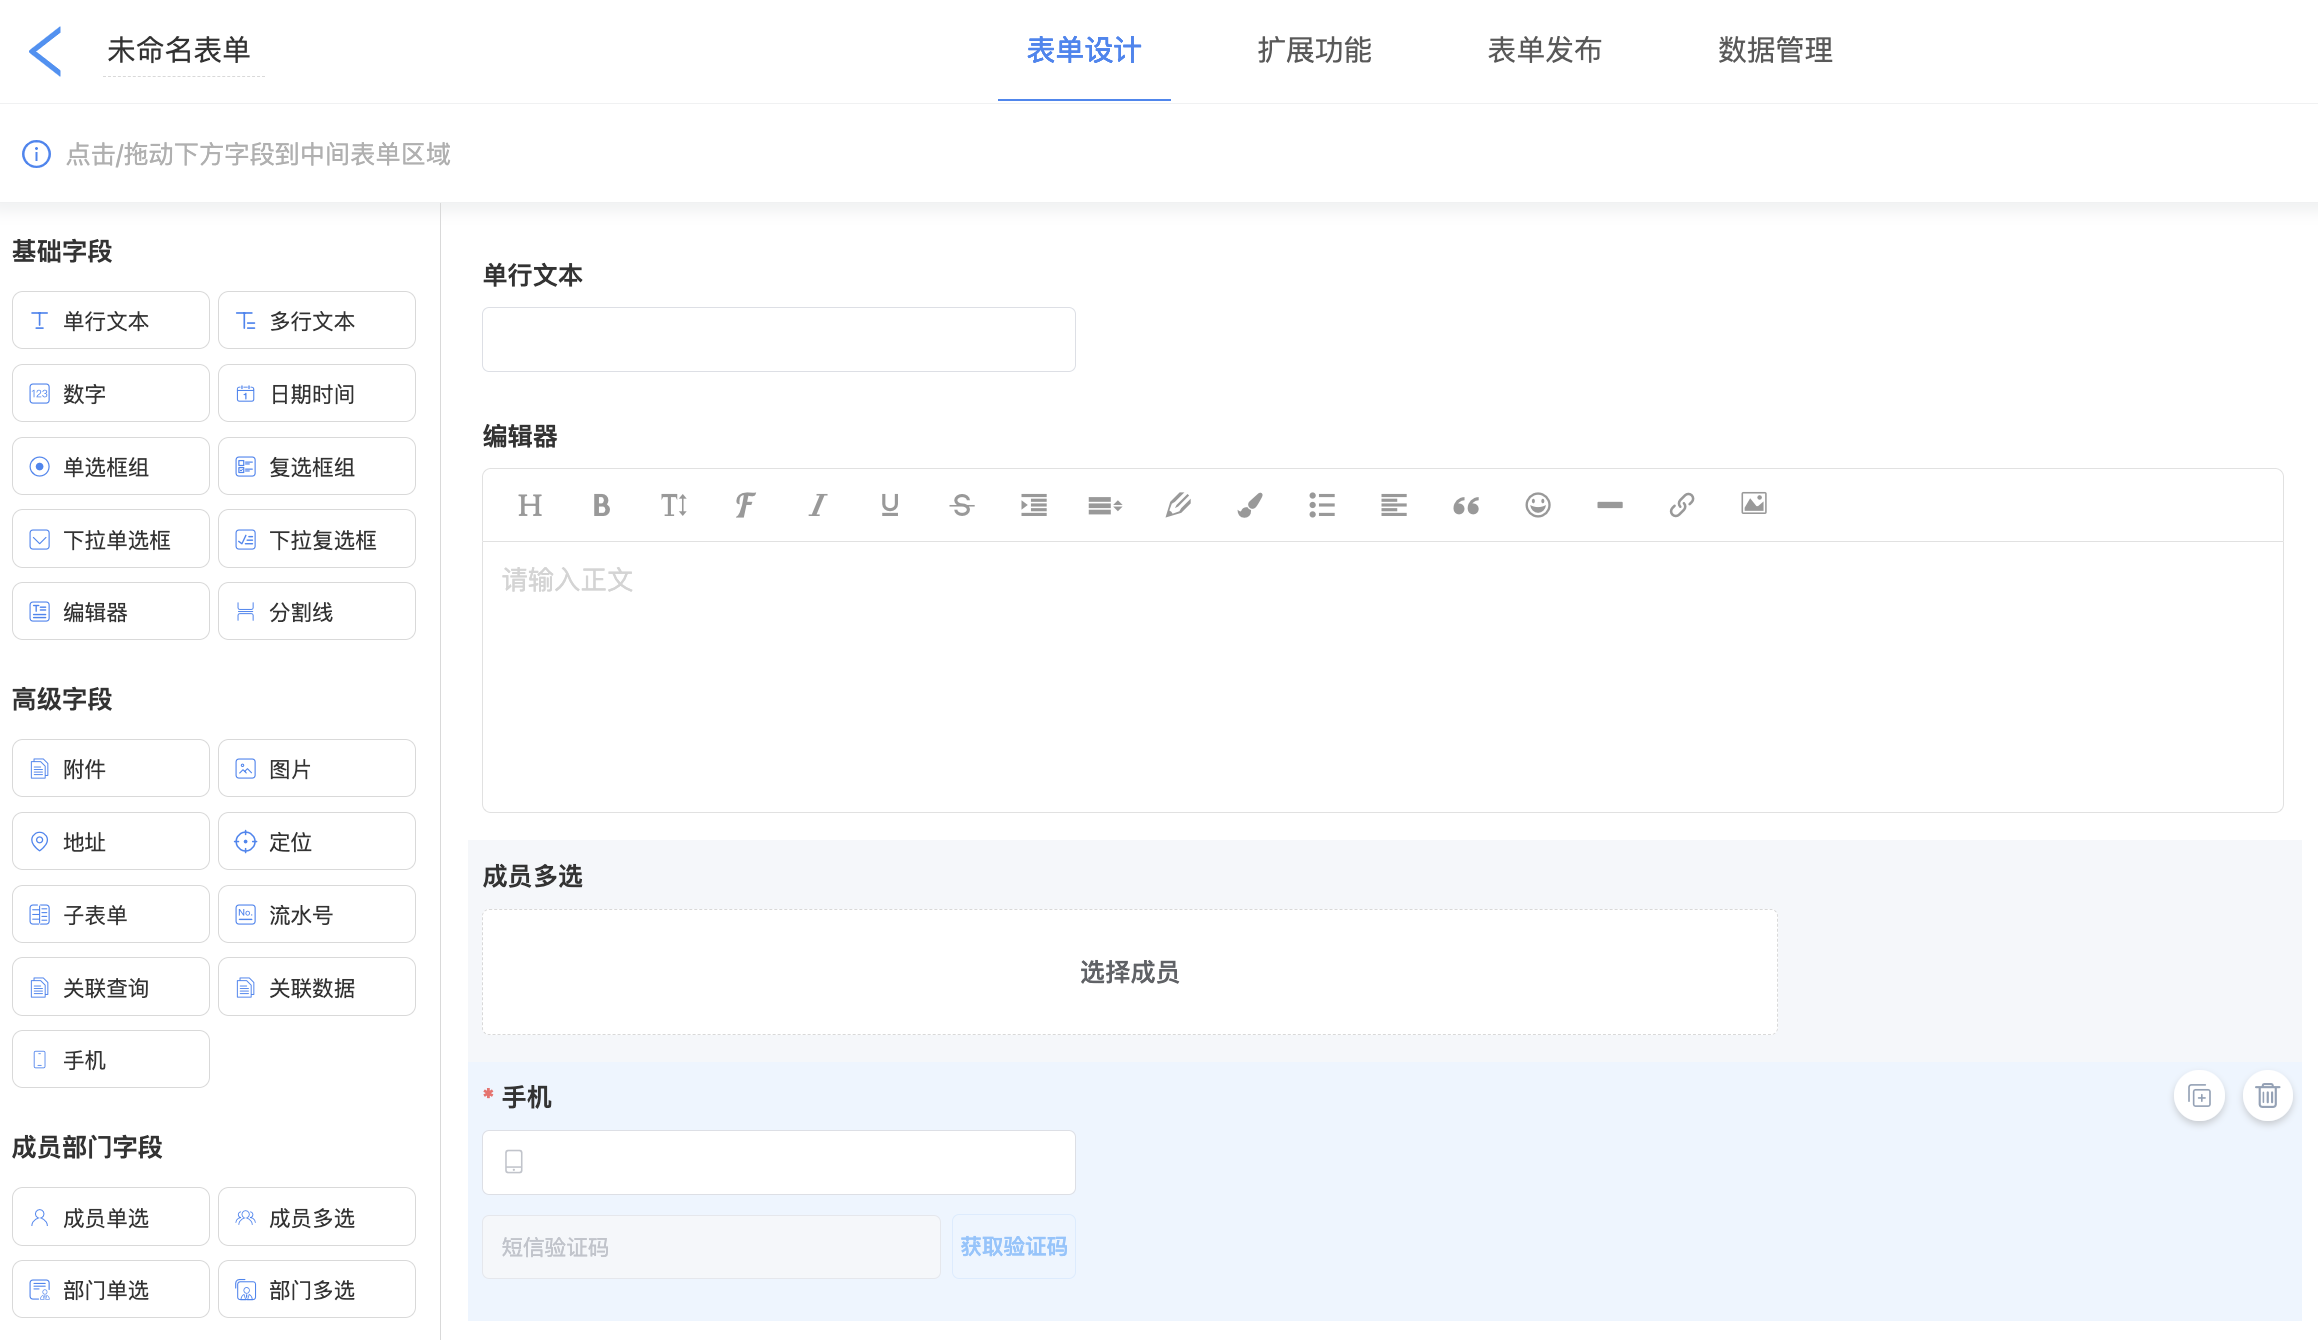Screen dimensions: 2318x1340
Task: Open the 数据管理 tab
Action: [1775, 50]
